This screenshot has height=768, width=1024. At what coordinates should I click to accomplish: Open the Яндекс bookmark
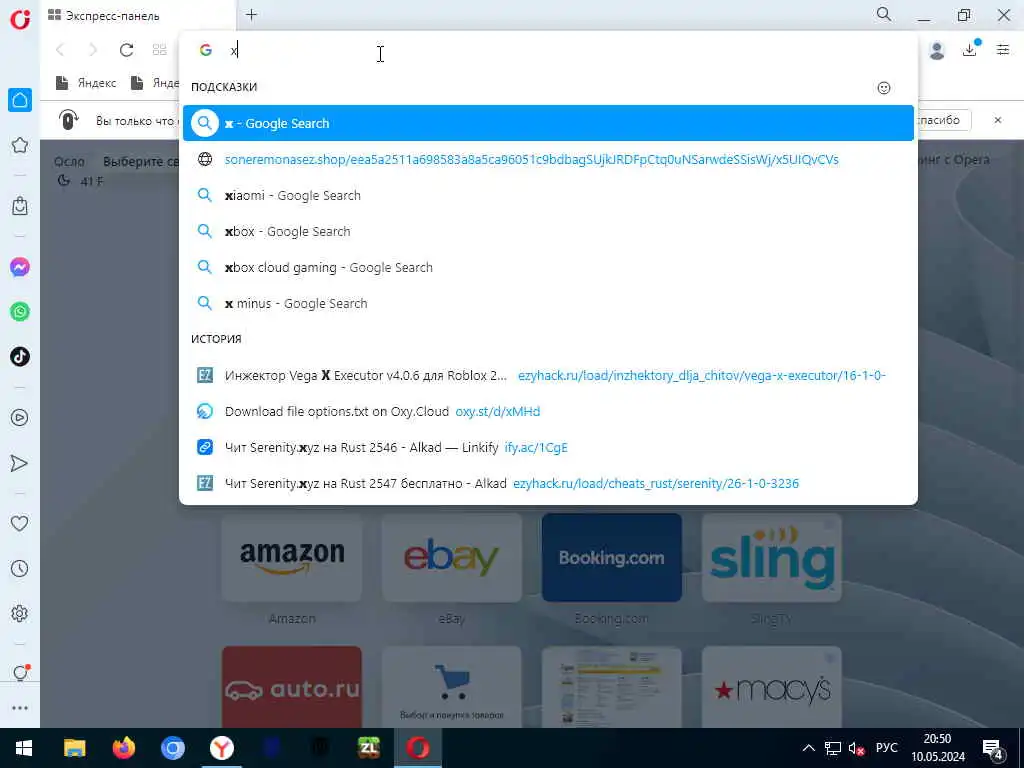pyautogui.click(x=86, y=83)
